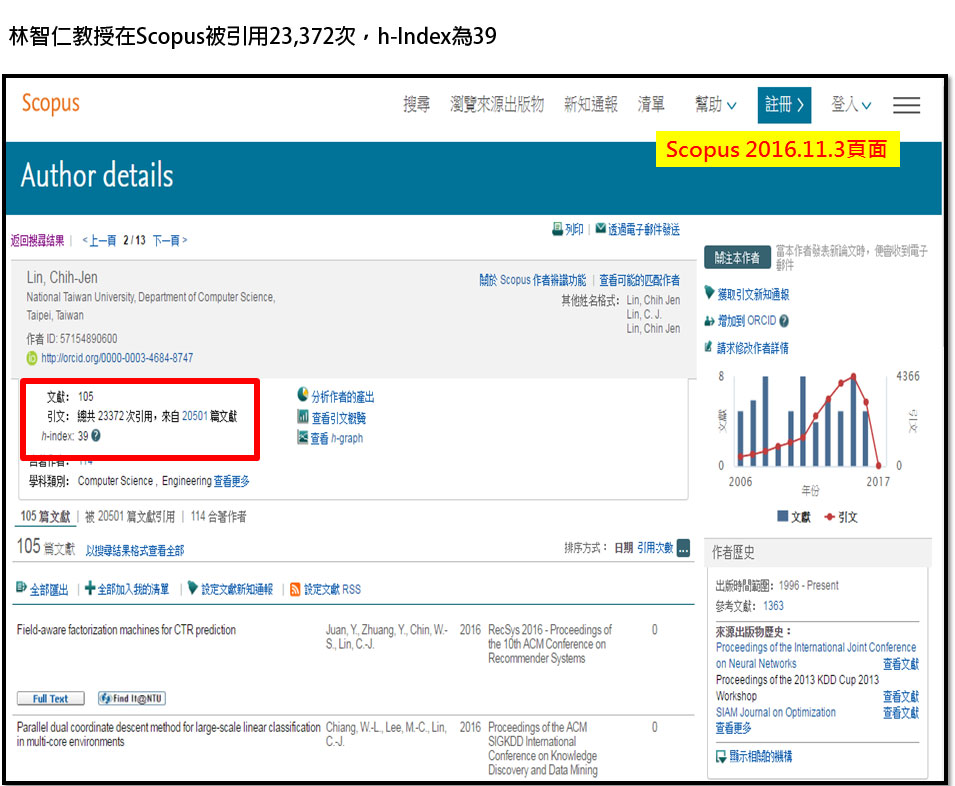This screenshot has width=955, height=786.
Task: Click 查看更多 next to subject areas
Action: (231, 482)
